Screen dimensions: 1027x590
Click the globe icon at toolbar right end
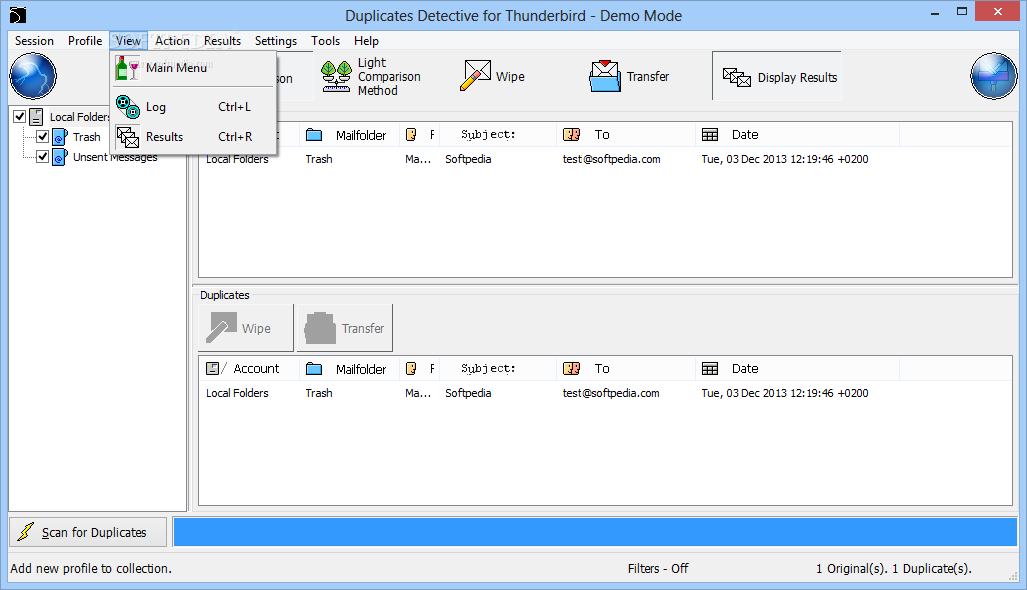[x=994, y=76]
